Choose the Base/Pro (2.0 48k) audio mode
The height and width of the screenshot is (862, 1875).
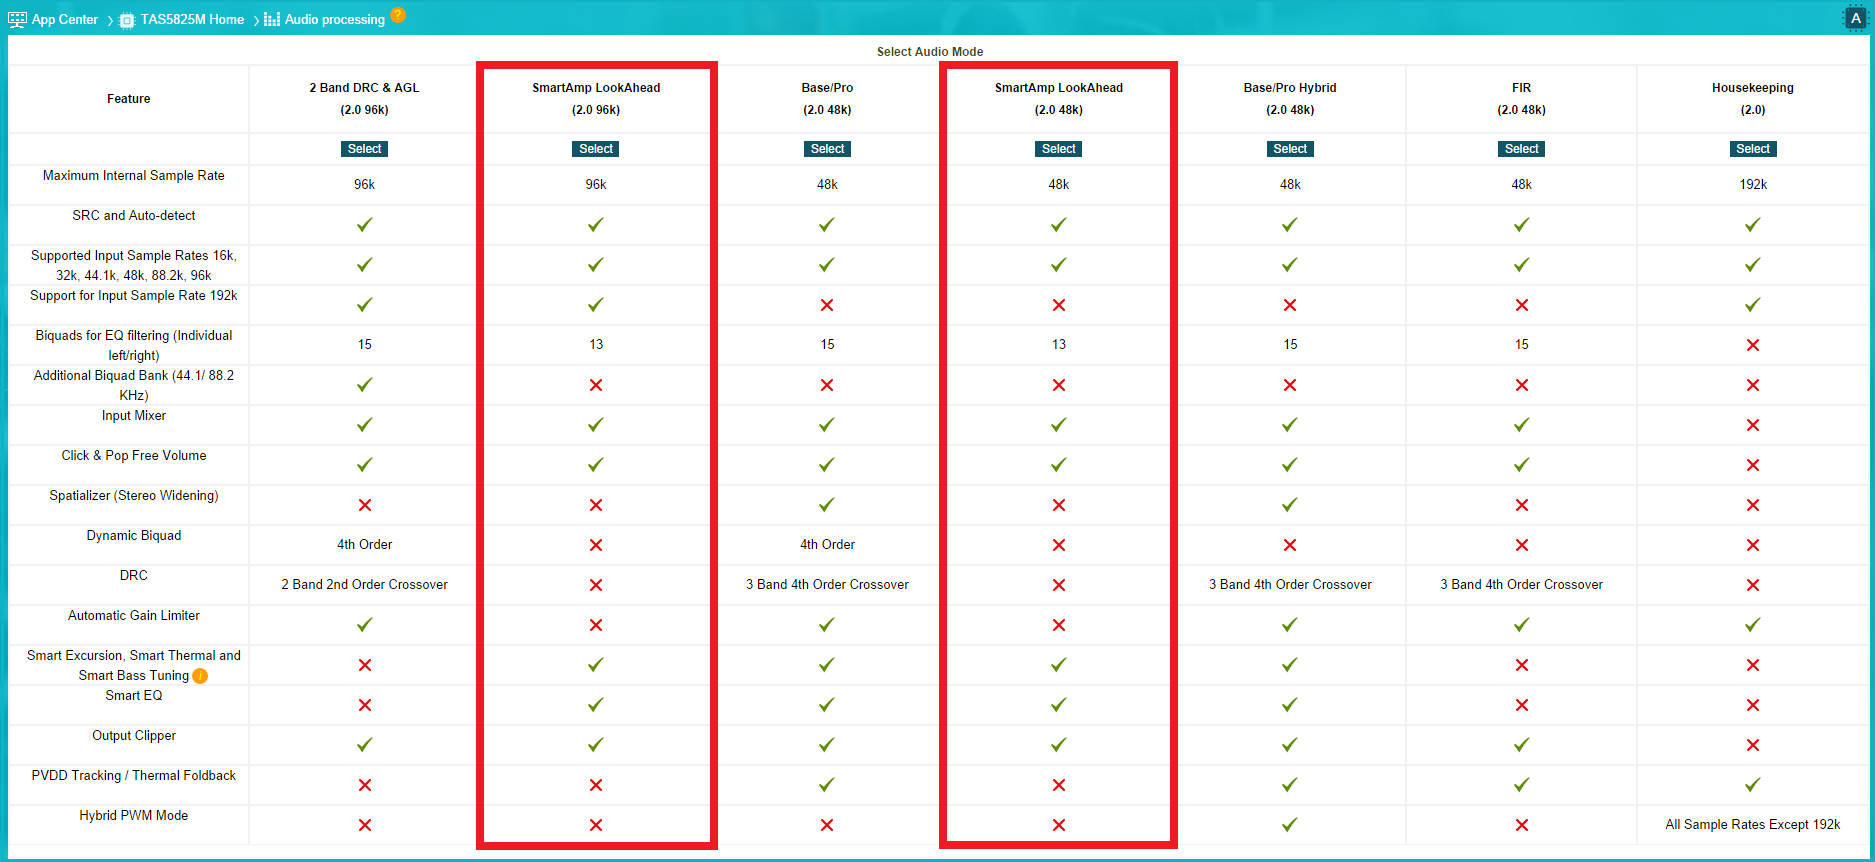click(x=827, y=149)
